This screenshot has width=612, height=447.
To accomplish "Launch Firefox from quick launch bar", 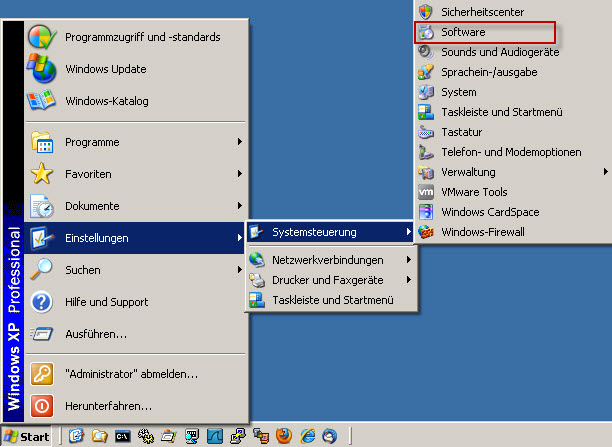I will (284, 436).
